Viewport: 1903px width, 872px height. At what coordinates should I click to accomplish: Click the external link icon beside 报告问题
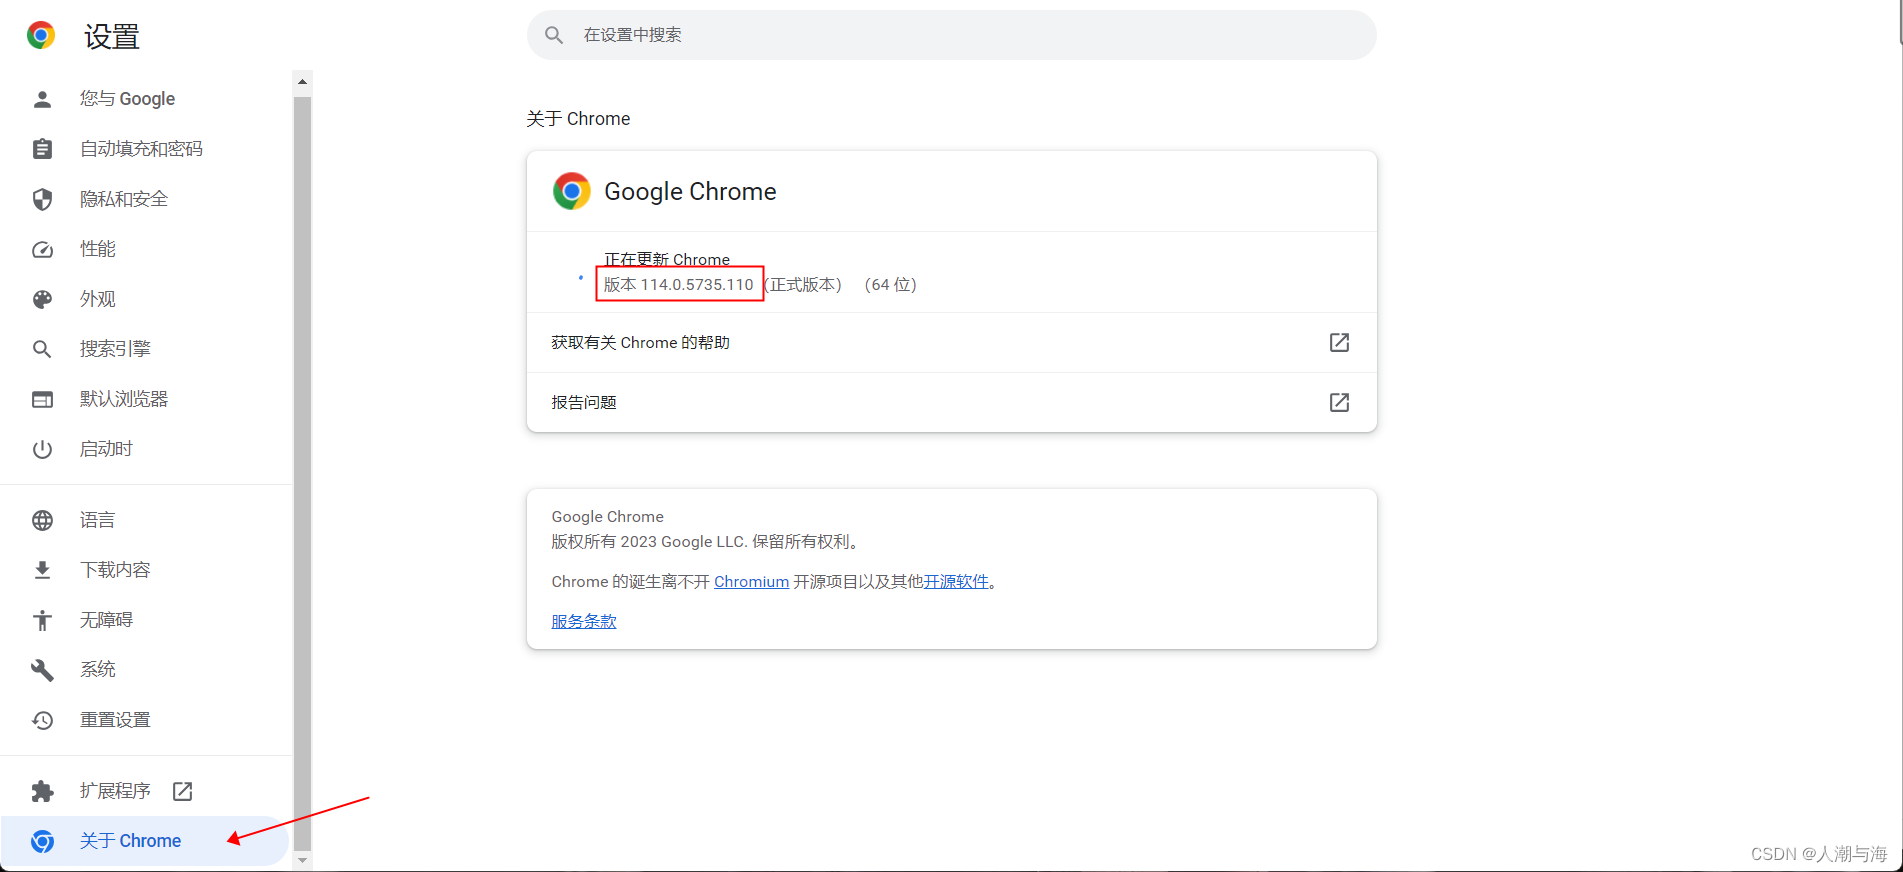point(1339,402)
